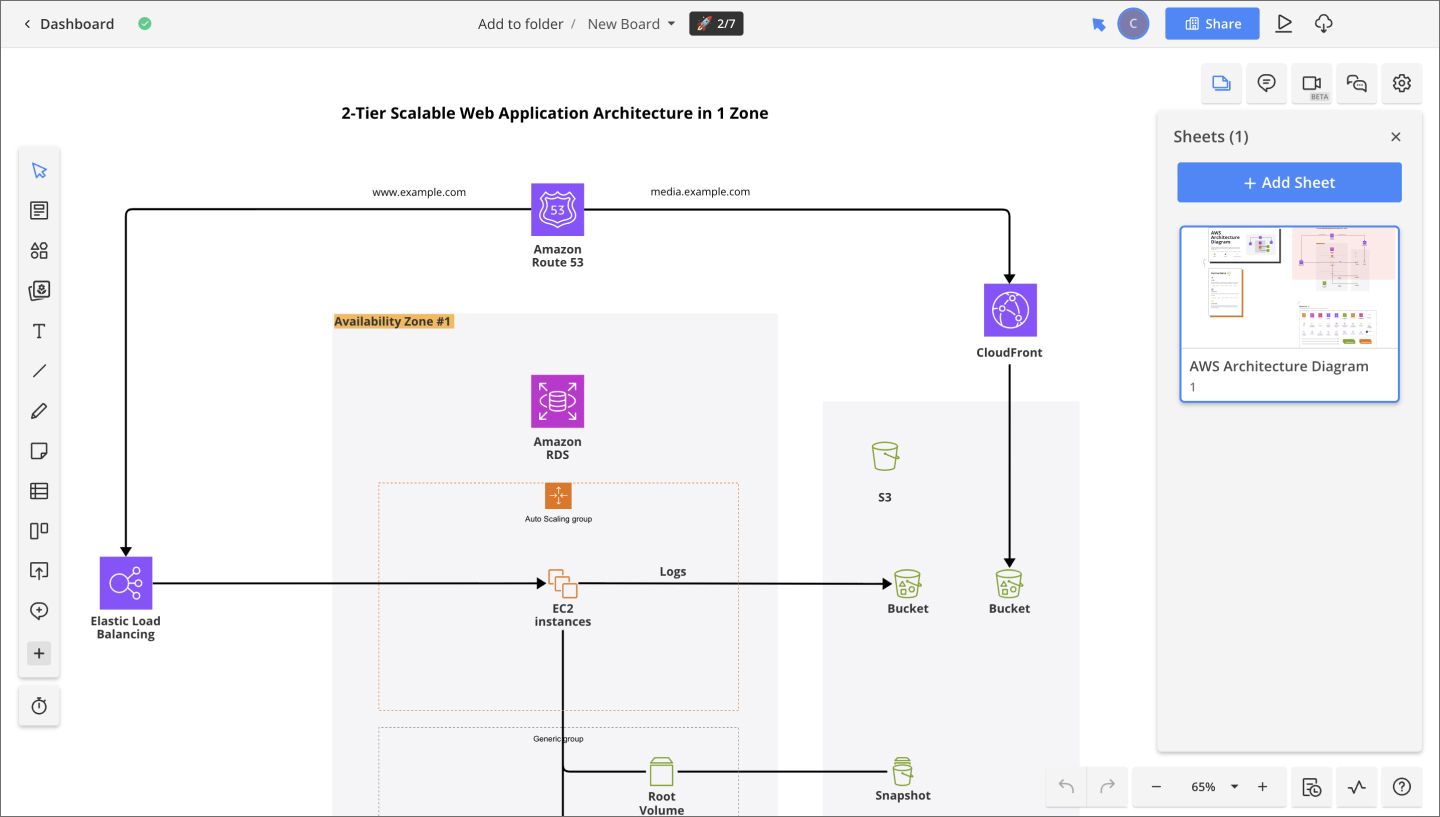Click the diagram title text
The height and width of the screenshot is (817, 1440).
pos(555,113)
